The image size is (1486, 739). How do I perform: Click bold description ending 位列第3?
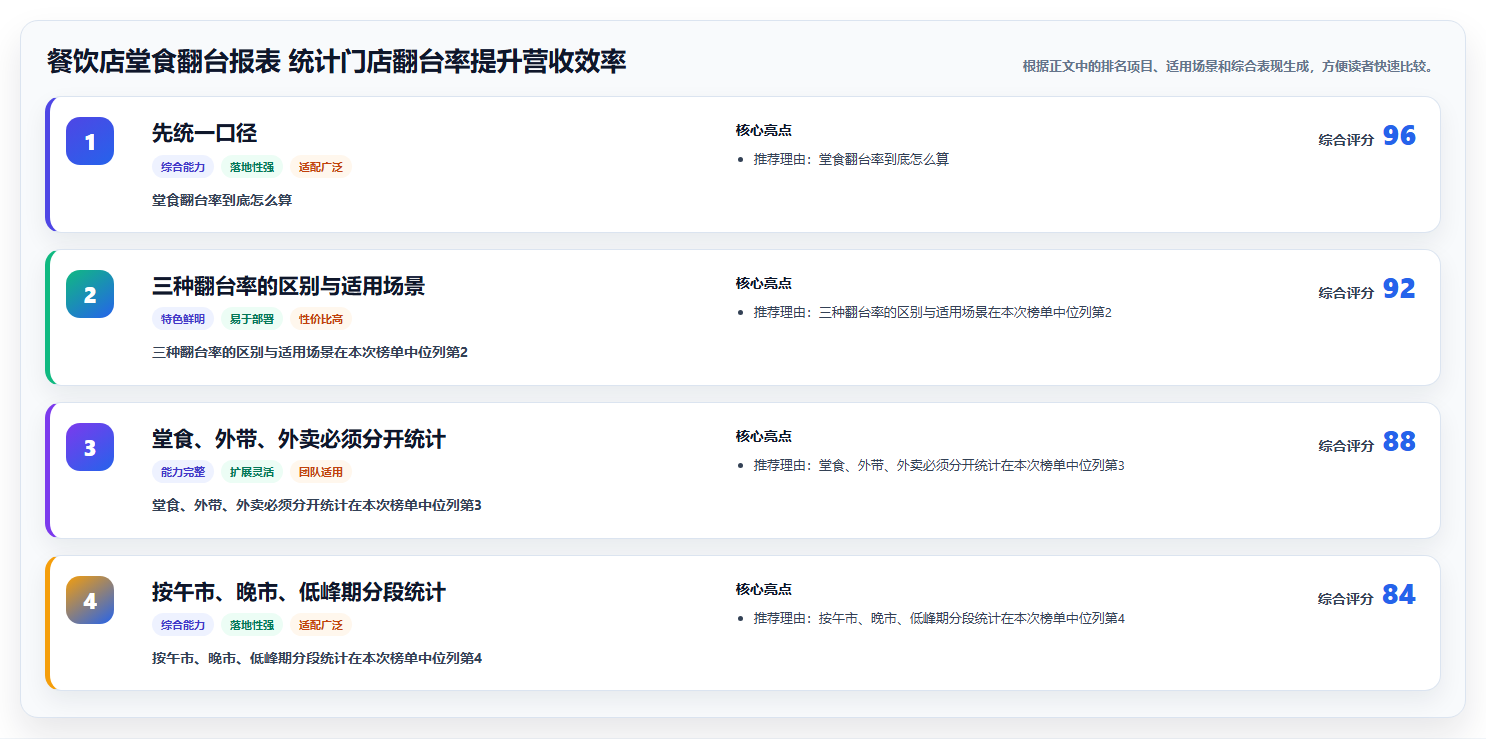point(317,505)
